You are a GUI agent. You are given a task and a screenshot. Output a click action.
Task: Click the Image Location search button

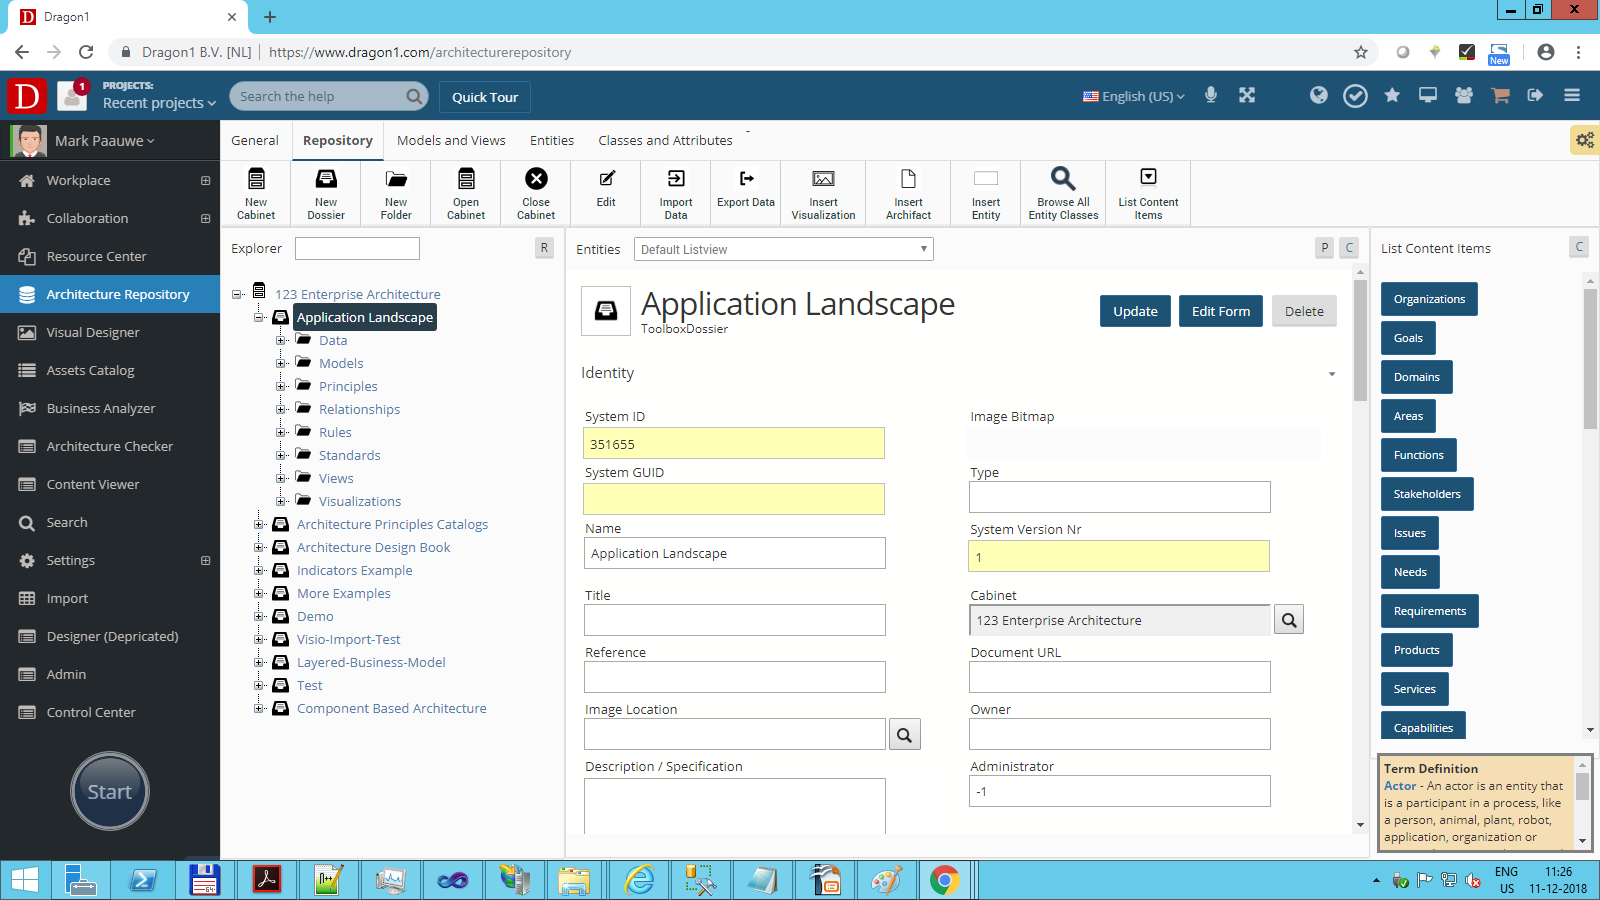[x=904, y=734]
